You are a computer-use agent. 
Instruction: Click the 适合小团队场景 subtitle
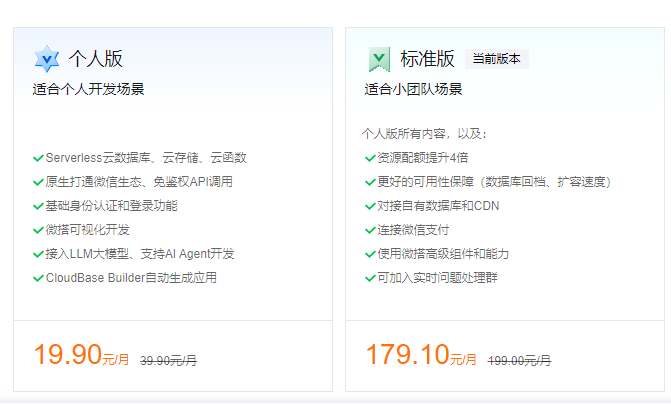(413, 89)
